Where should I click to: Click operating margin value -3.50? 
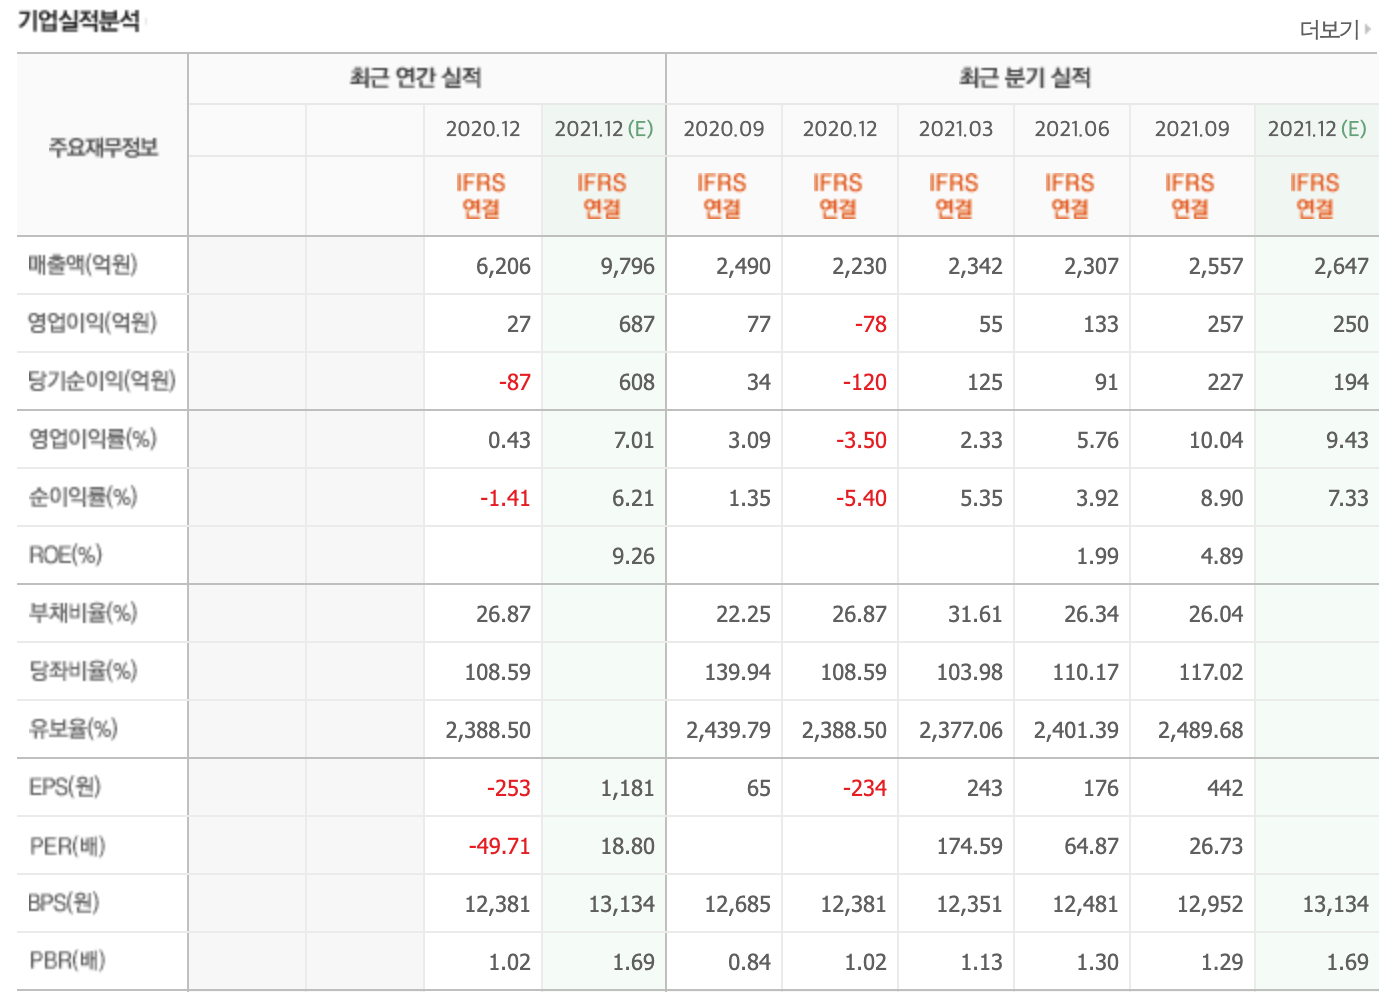click(x=861, y=441)
